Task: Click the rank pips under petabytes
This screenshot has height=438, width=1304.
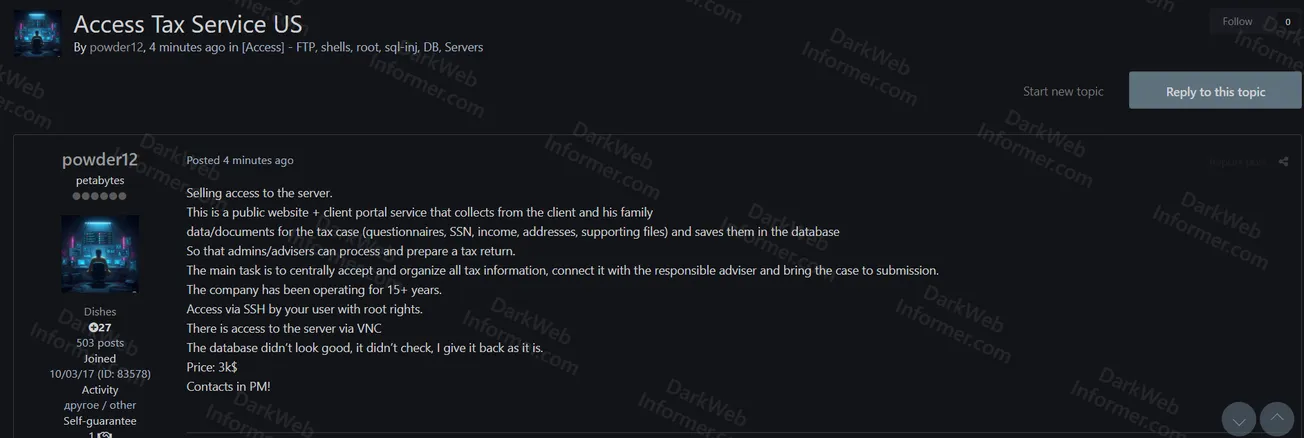Action: coord(100,196)
